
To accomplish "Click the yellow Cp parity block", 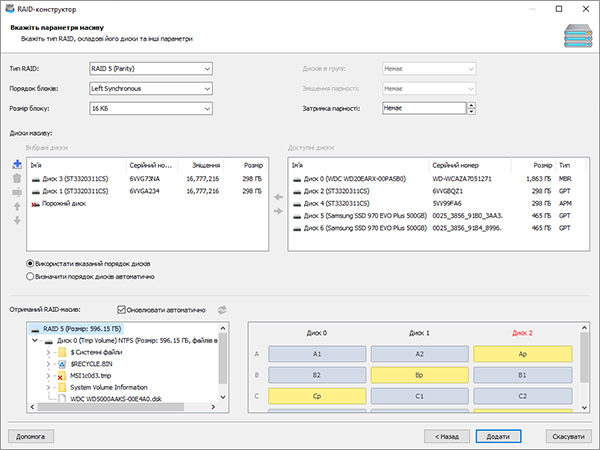I will coord(317,396).
